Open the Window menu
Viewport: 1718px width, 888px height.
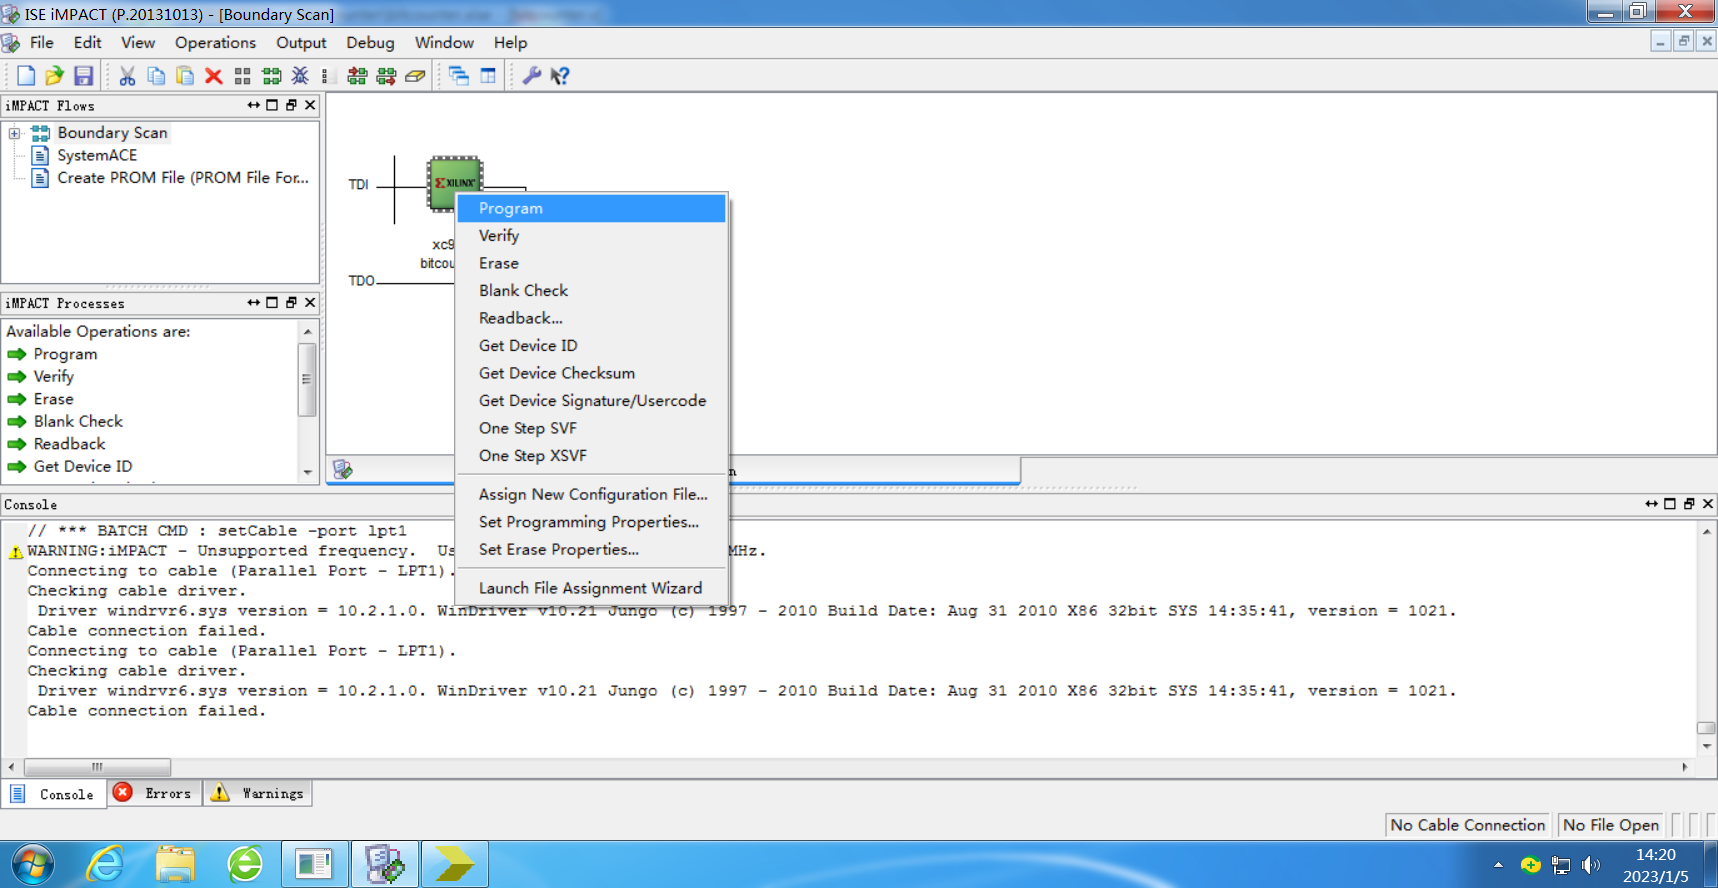444,43
